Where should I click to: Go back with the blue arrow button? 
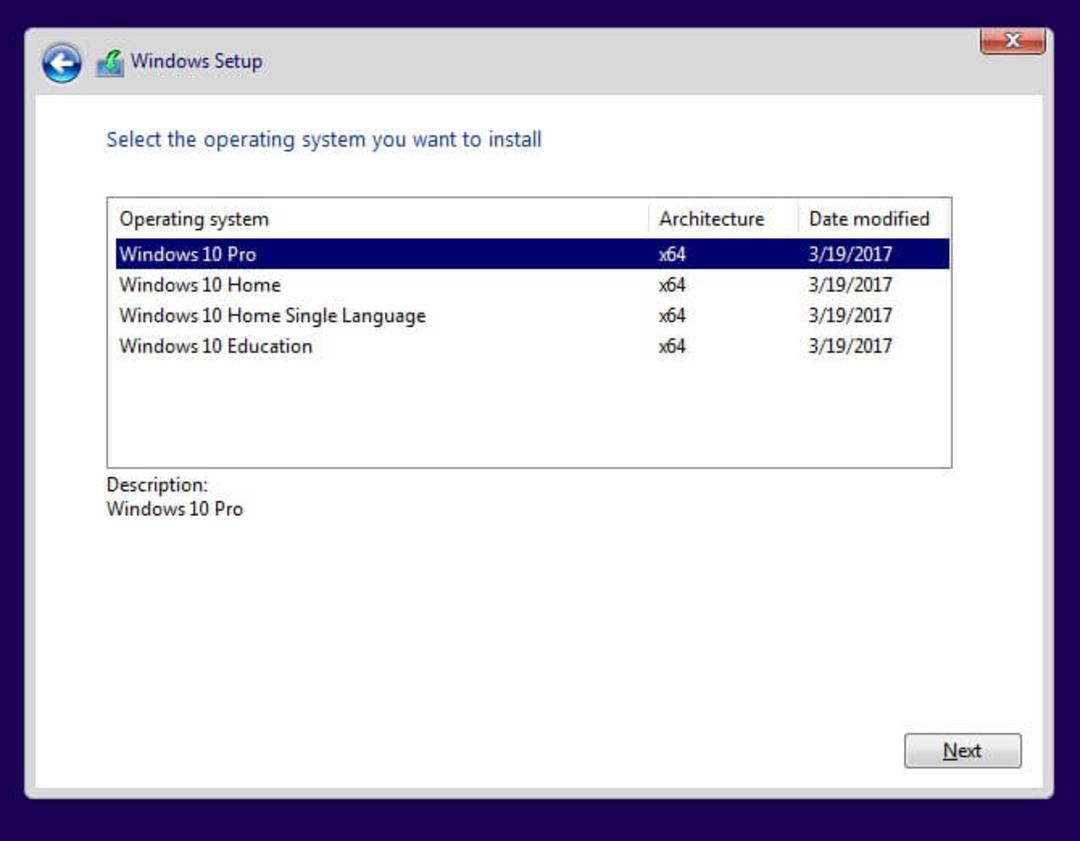[x=62, y=63]
